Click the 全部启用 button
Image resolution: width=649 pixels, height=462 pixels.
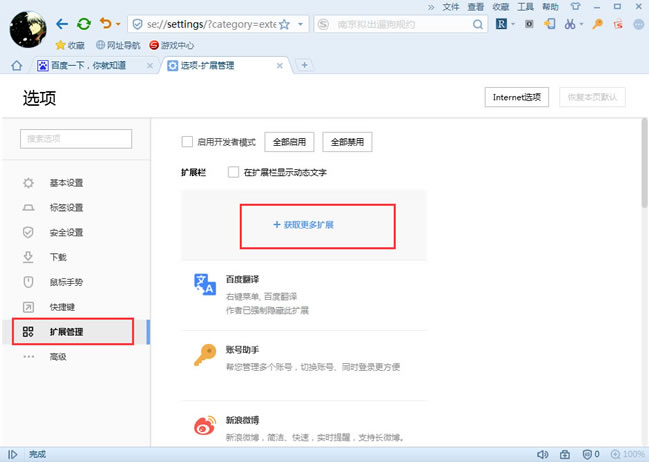point(289,142)
